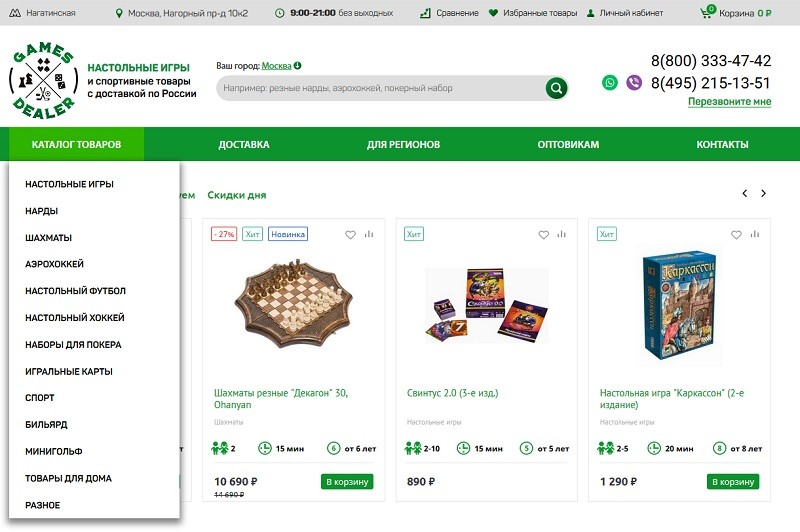Open the Games Dealer logo homepage
This screenshot has width=800, height=532.
[x=43, y=79]
